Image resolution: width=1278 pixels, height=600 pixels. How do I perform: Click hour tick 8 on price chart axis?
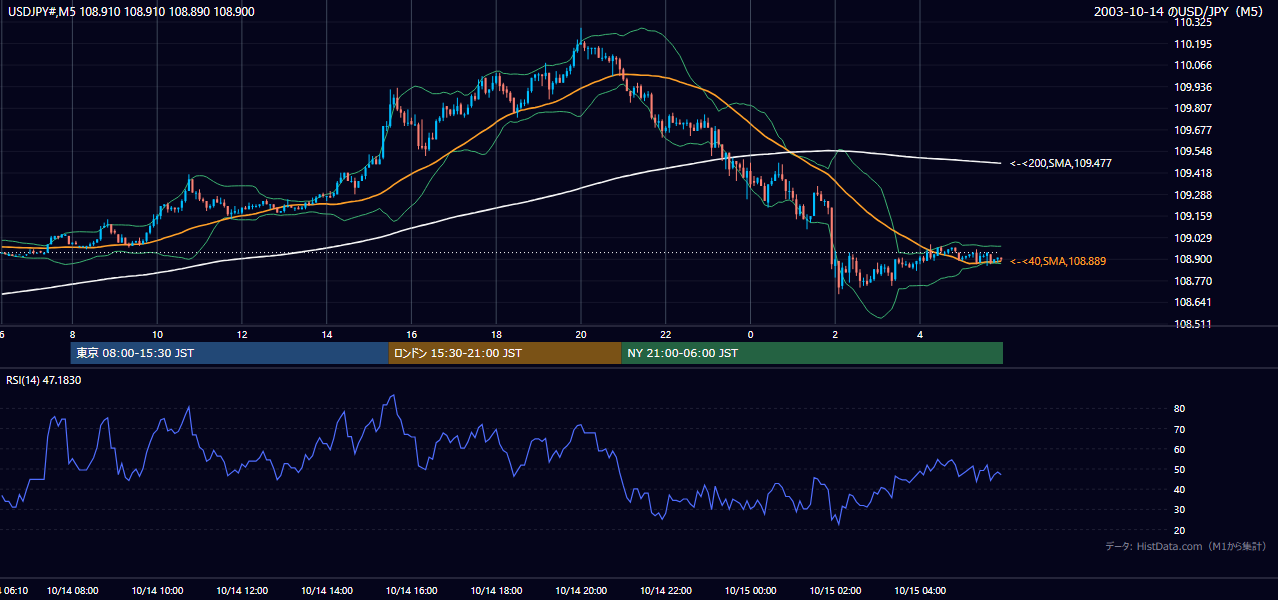point(72,335)
